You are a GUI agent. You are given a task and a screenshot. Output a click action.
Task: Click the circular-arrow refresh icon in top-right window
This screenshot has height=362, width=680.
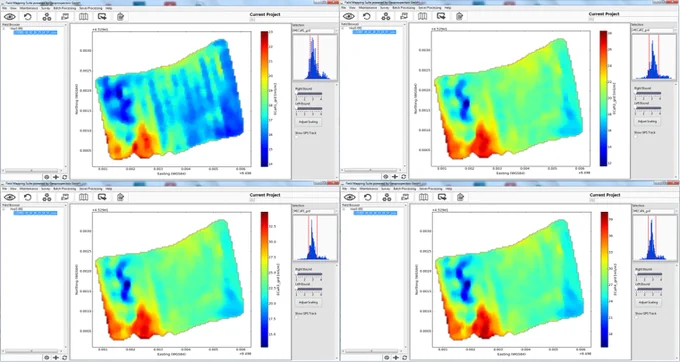(x=367, y=16)
